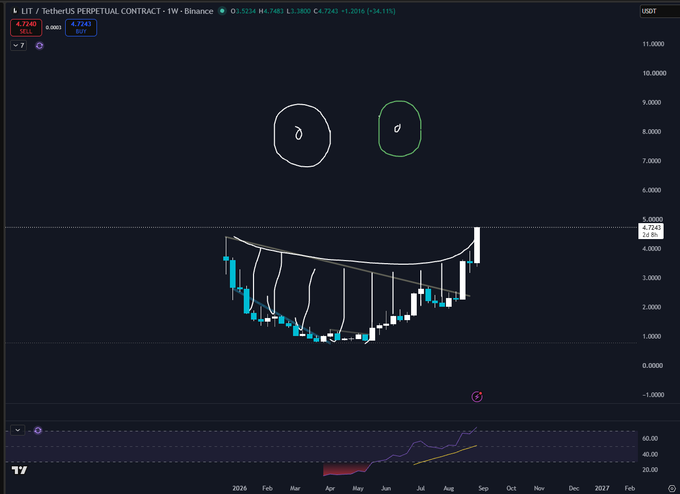Click 9.0000 on the price scale
680x494 pixels.
[651, 102]
